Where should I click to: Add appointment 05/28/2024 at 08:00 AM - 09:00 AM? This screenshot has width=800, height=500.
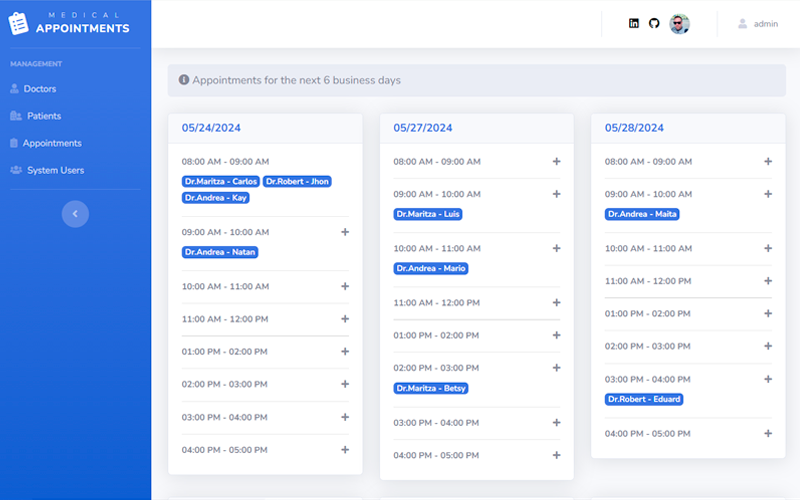(768, 162)
